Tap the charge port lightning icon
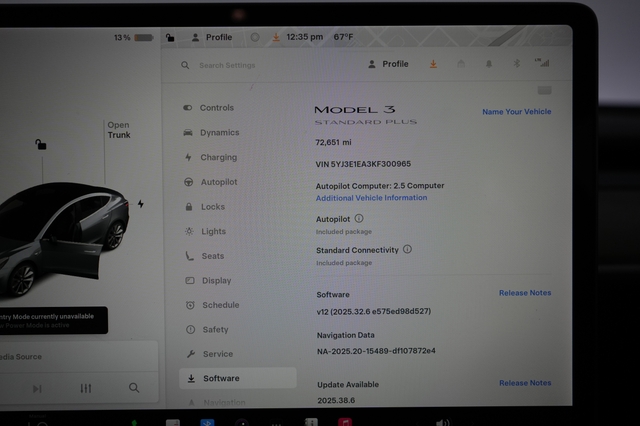Image resolution: width=640 pixels, height=426 pixels. point(140,204)
